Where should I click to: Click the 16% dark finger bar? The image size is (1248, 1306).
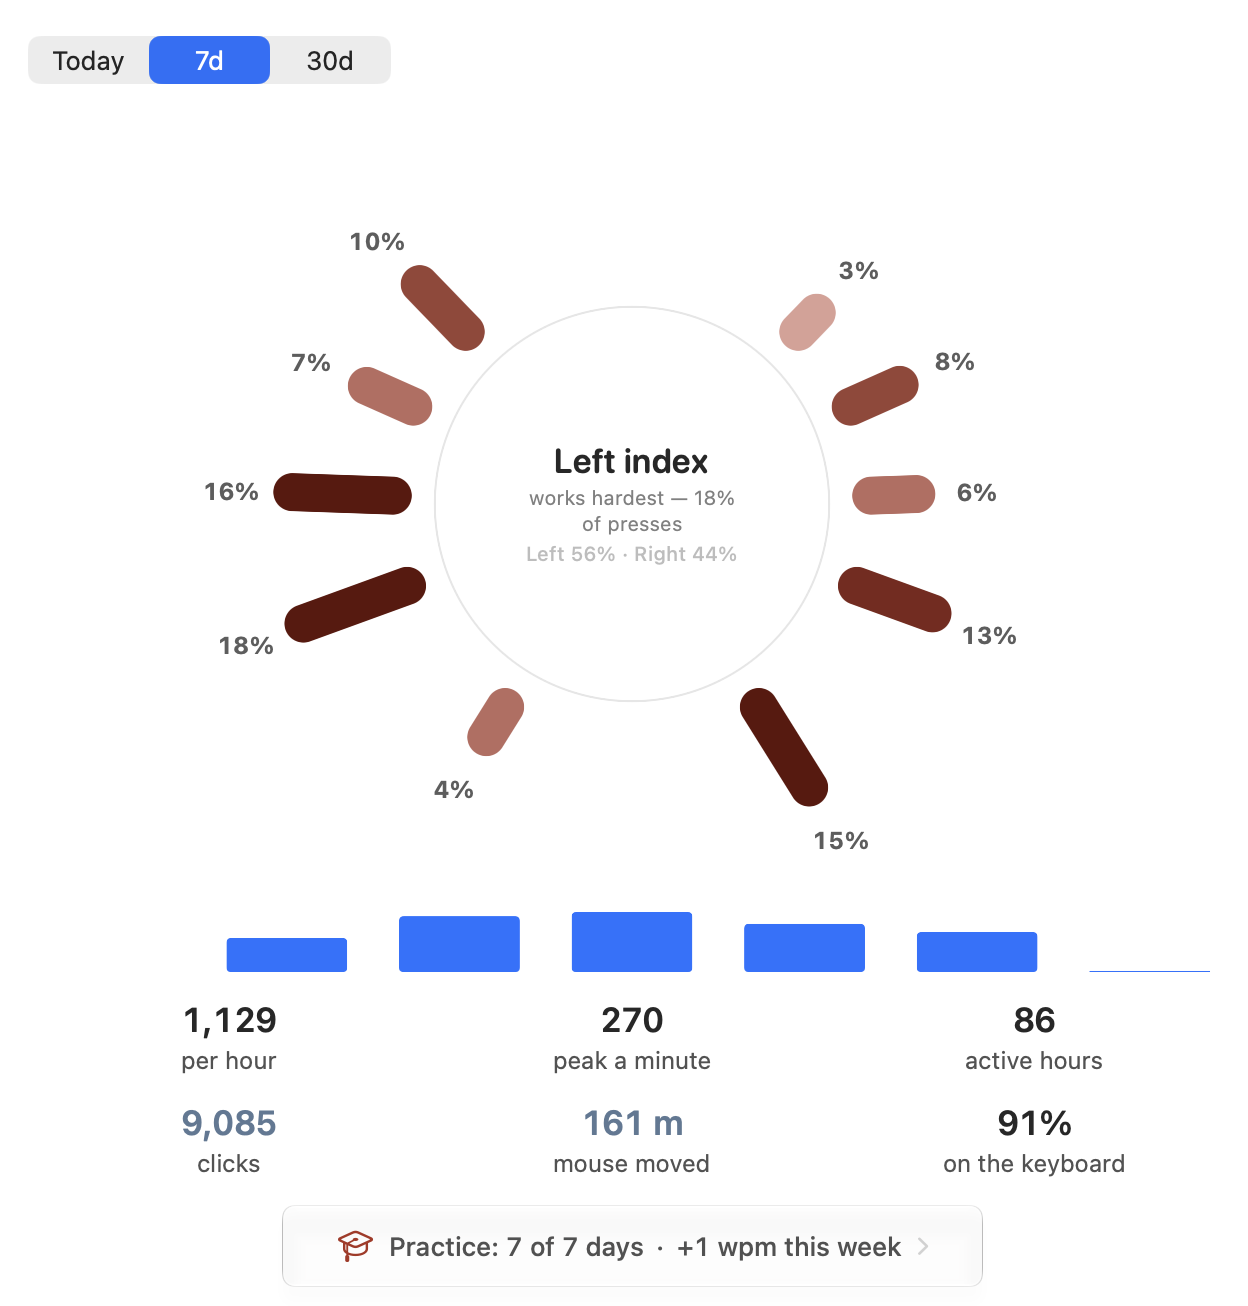[x=342, y=494]
